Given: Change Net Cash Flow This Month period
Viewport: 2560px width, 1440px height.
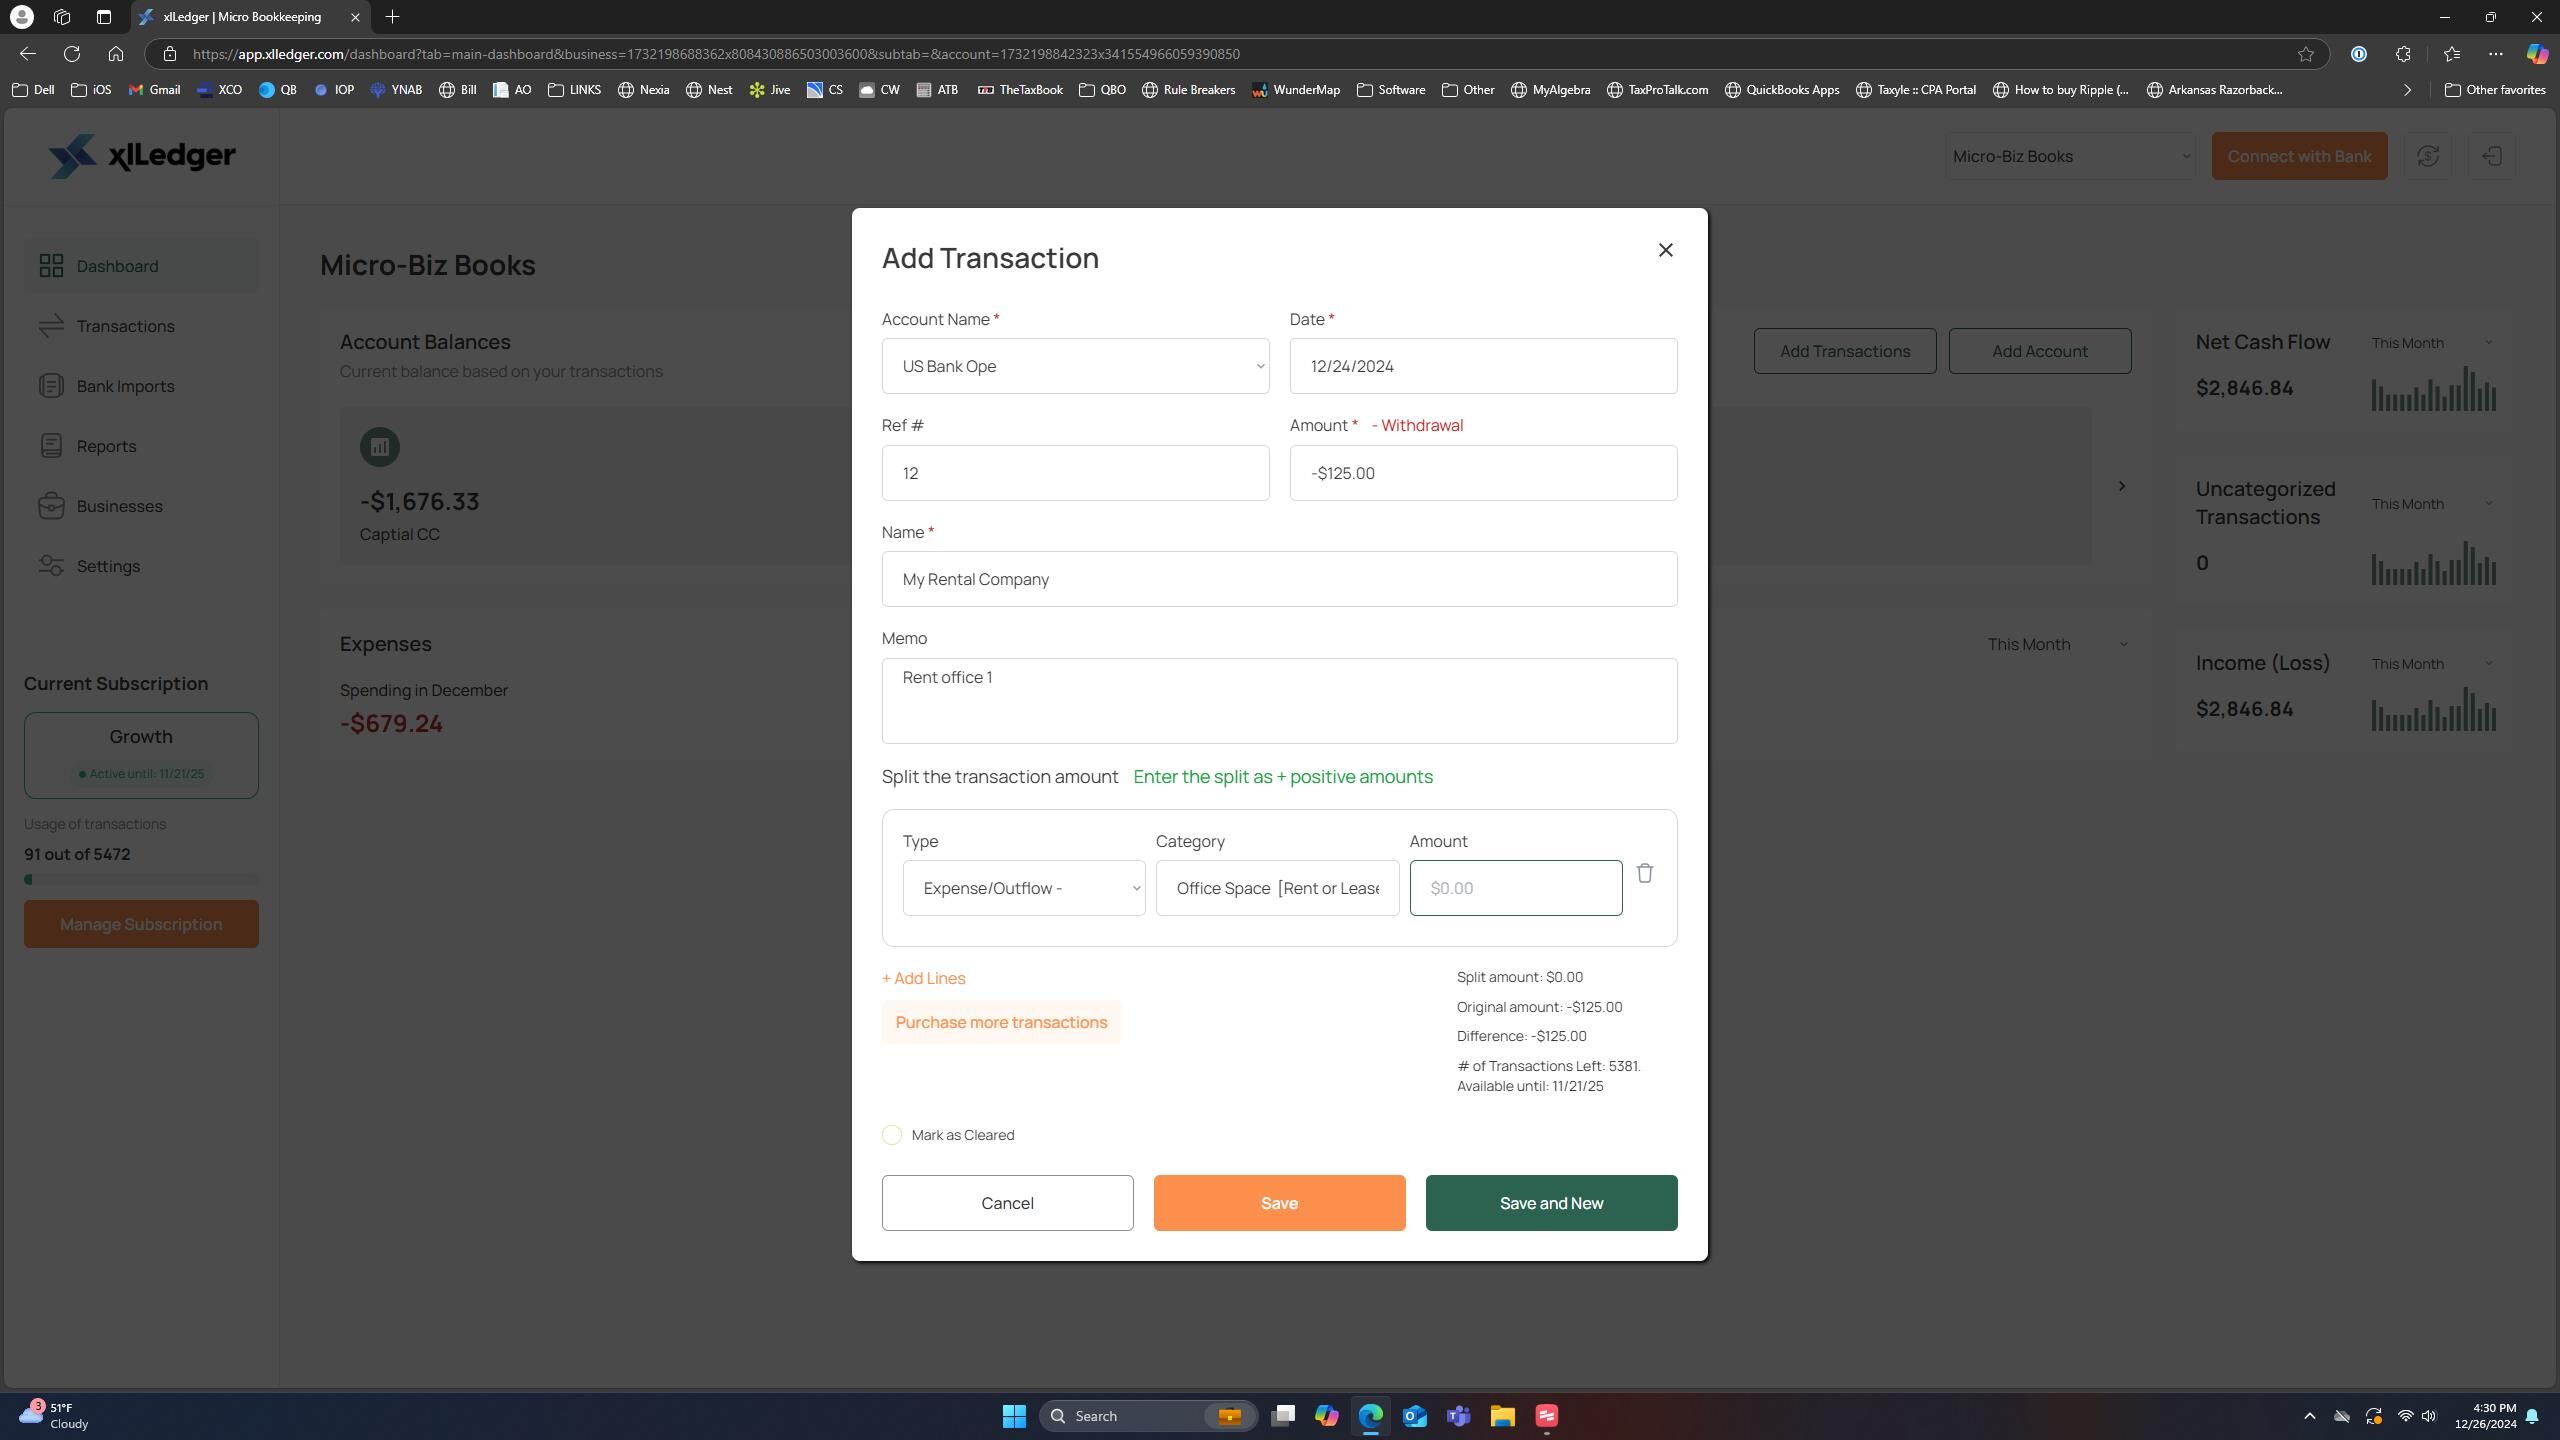Looking at the screenshot, I should (2431, 343).
